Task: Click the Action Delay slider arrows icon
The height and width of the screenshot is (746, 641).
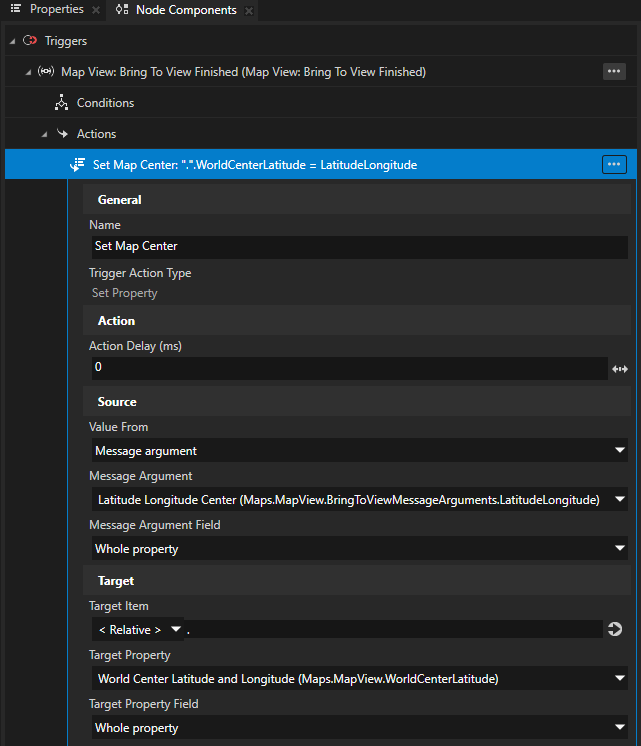Action: pos(619,369)
